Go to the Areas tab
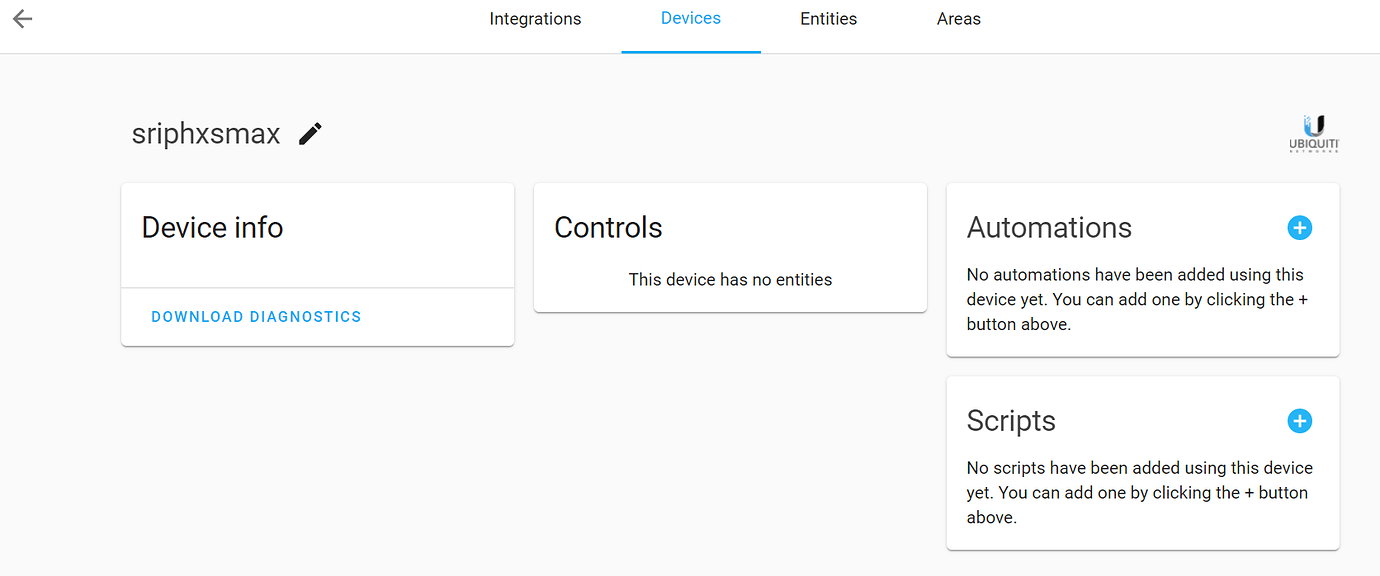Image resolution: width=1380 pixels, height=576 pixels. [x=959, y=19]
